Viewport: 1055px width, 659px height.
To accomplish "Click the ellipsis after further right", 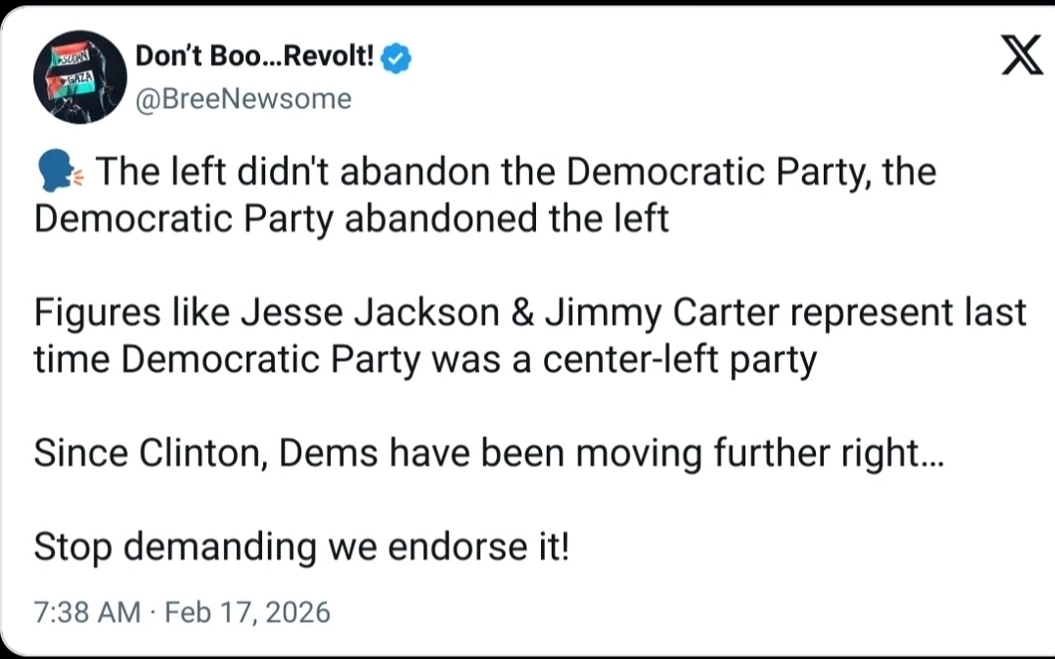I will point(929,456).
